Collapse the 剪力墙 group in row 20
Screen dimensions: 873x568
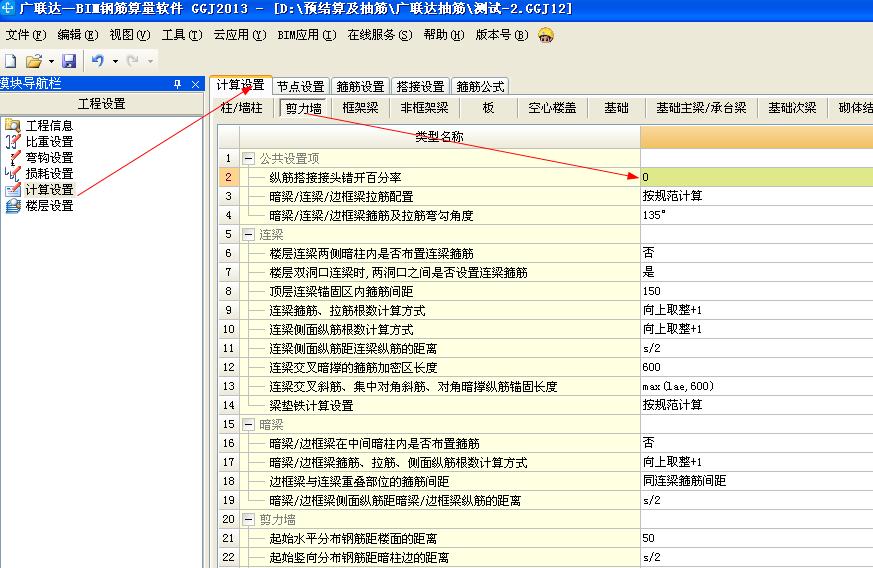coord(248,520)
